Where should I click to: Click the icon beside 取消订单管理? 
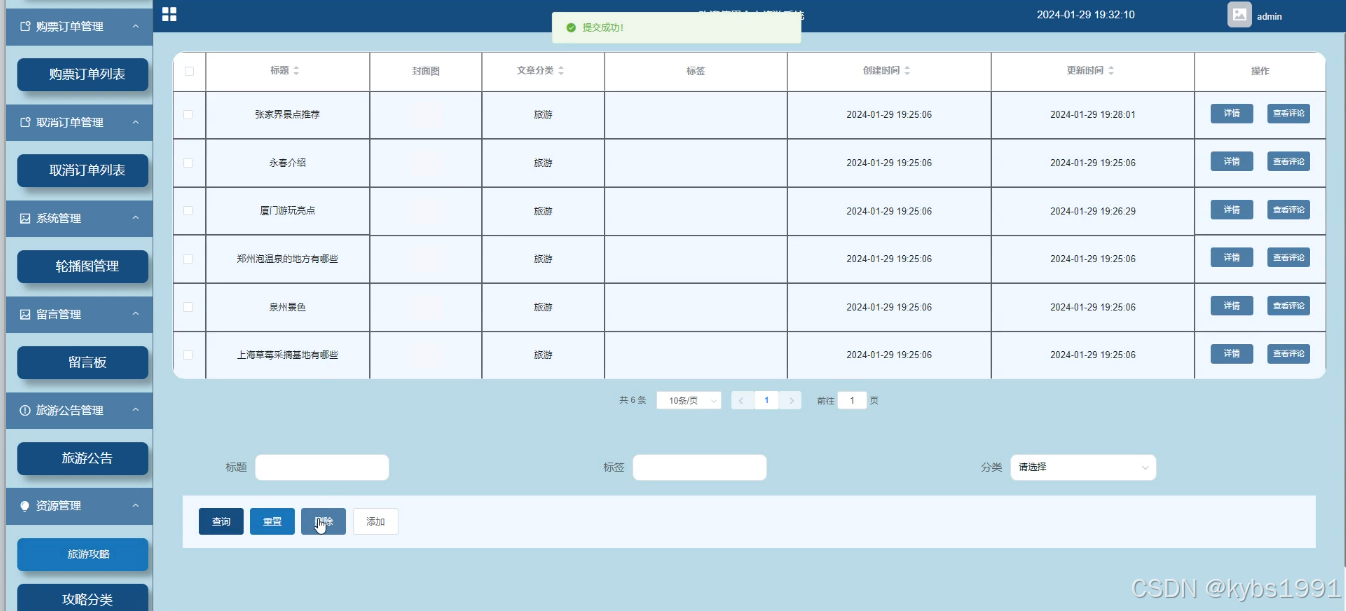(26, 122)
